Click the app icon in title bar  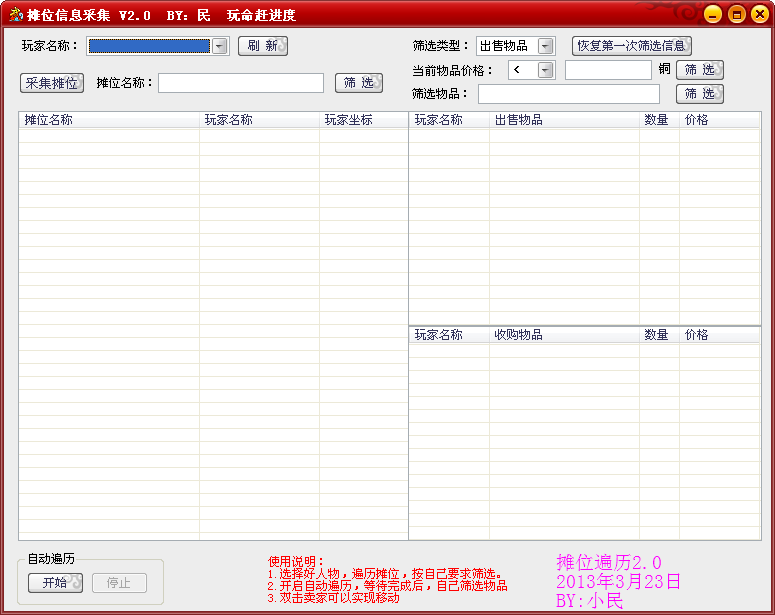pos(15,15)
